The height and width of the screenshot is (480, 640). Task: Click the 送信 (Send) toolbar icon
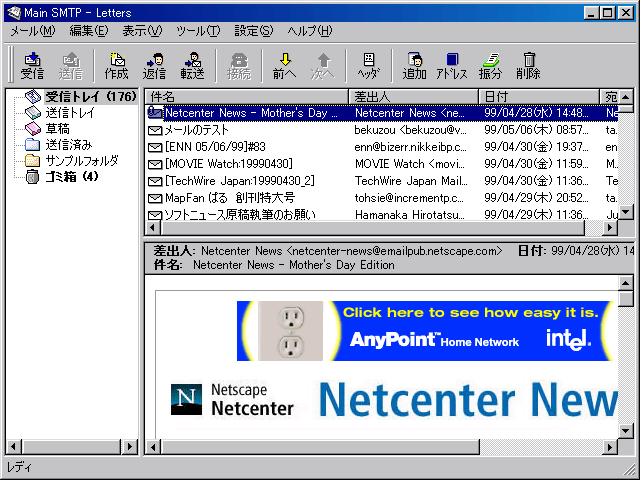coord(71,66)
